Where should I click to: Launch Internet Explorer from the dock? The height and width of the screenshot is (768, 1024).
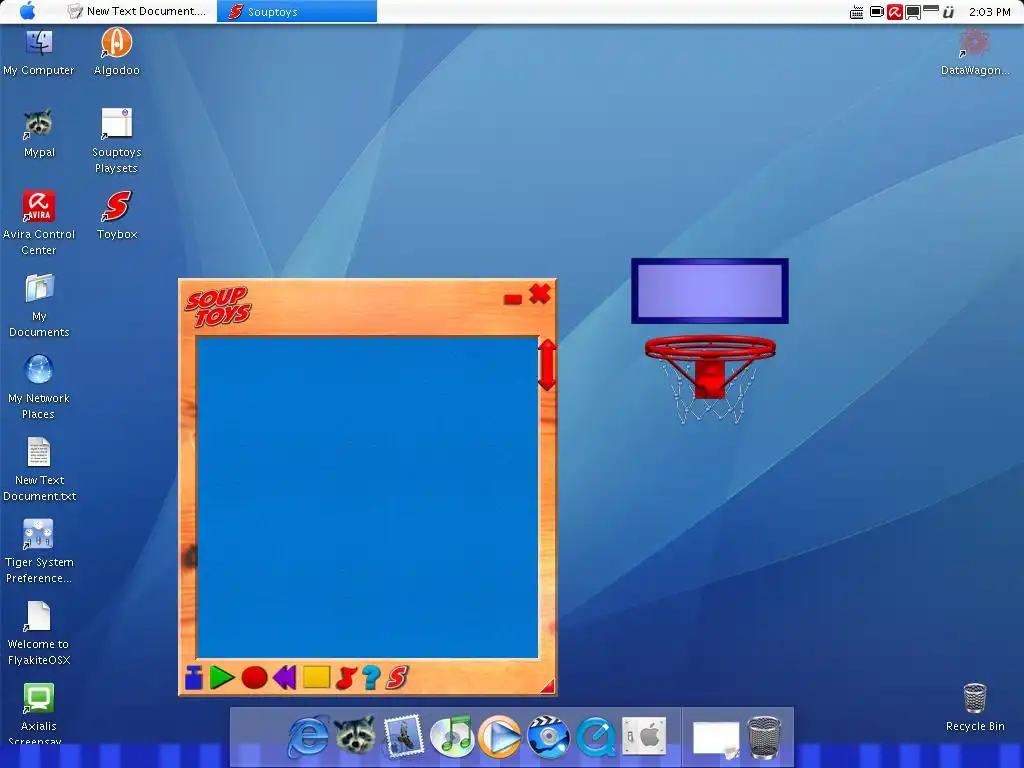pyautogui.click(x=308, y=737)
